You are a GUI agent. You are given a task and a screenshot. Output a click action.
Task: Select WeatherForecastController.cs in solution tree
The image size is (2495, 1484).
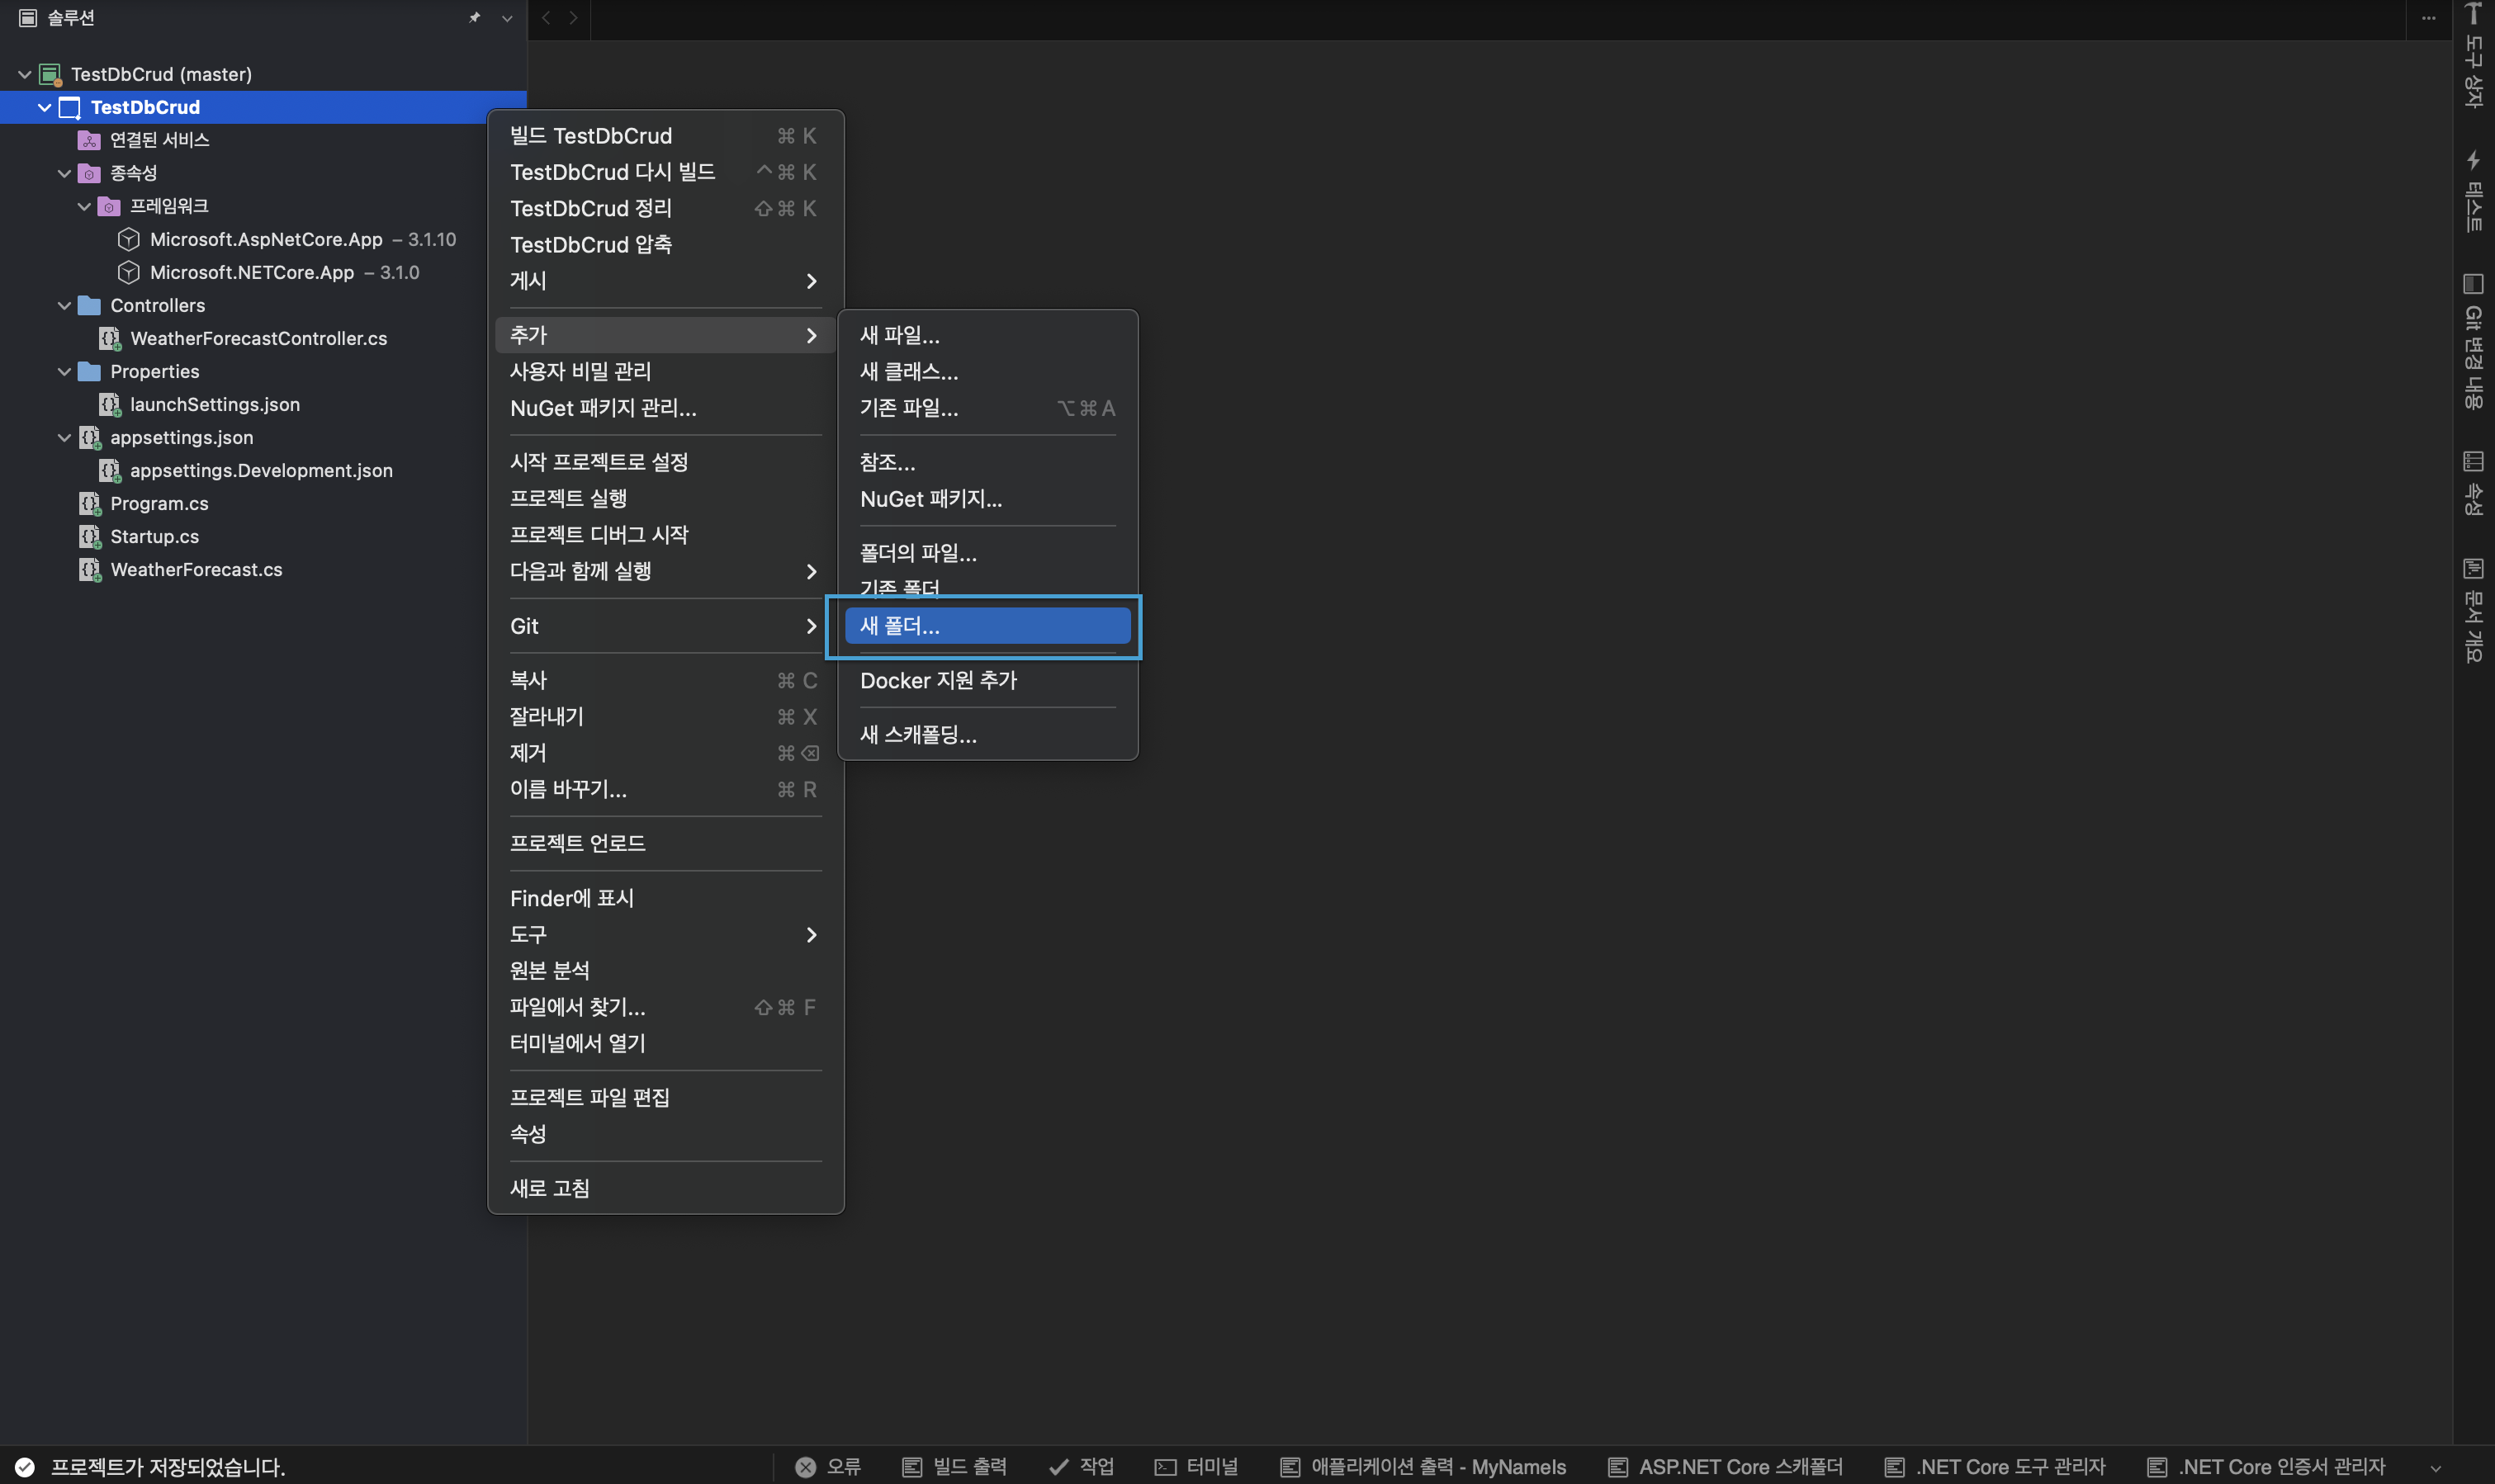[x=258, y=338]
